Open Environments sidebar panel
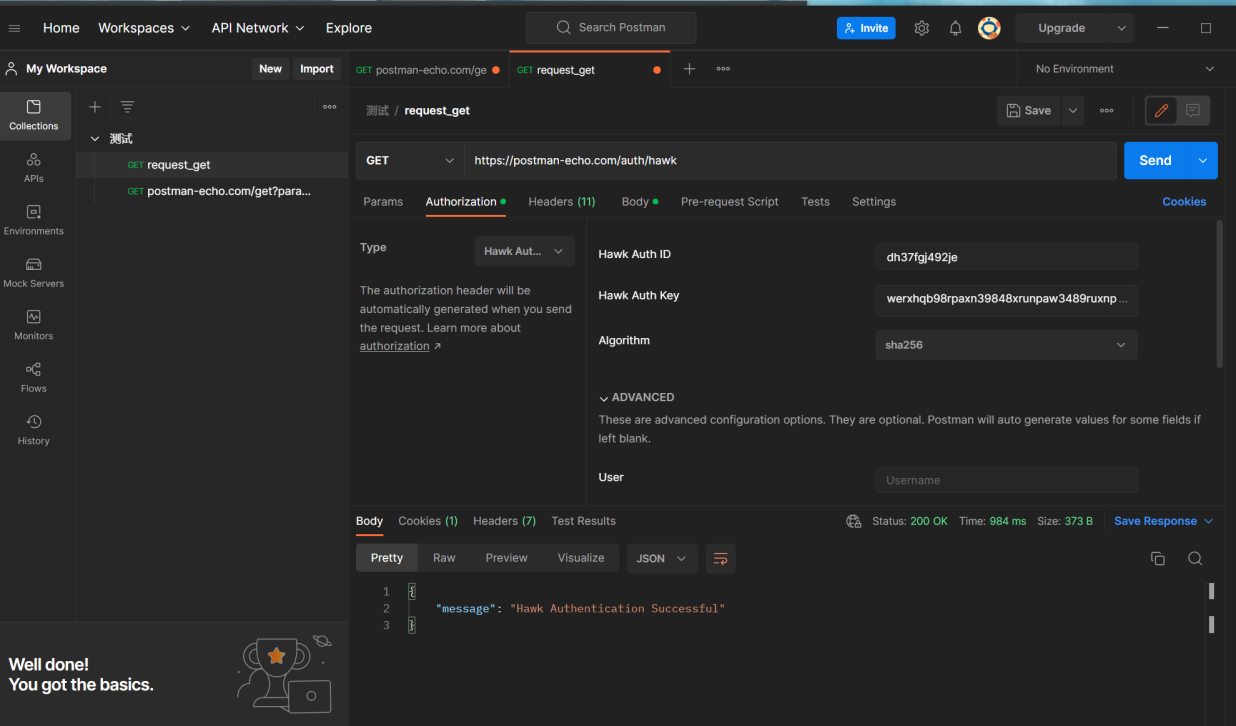The height and width of the screenshot is (726, 1236). [34, 220]
